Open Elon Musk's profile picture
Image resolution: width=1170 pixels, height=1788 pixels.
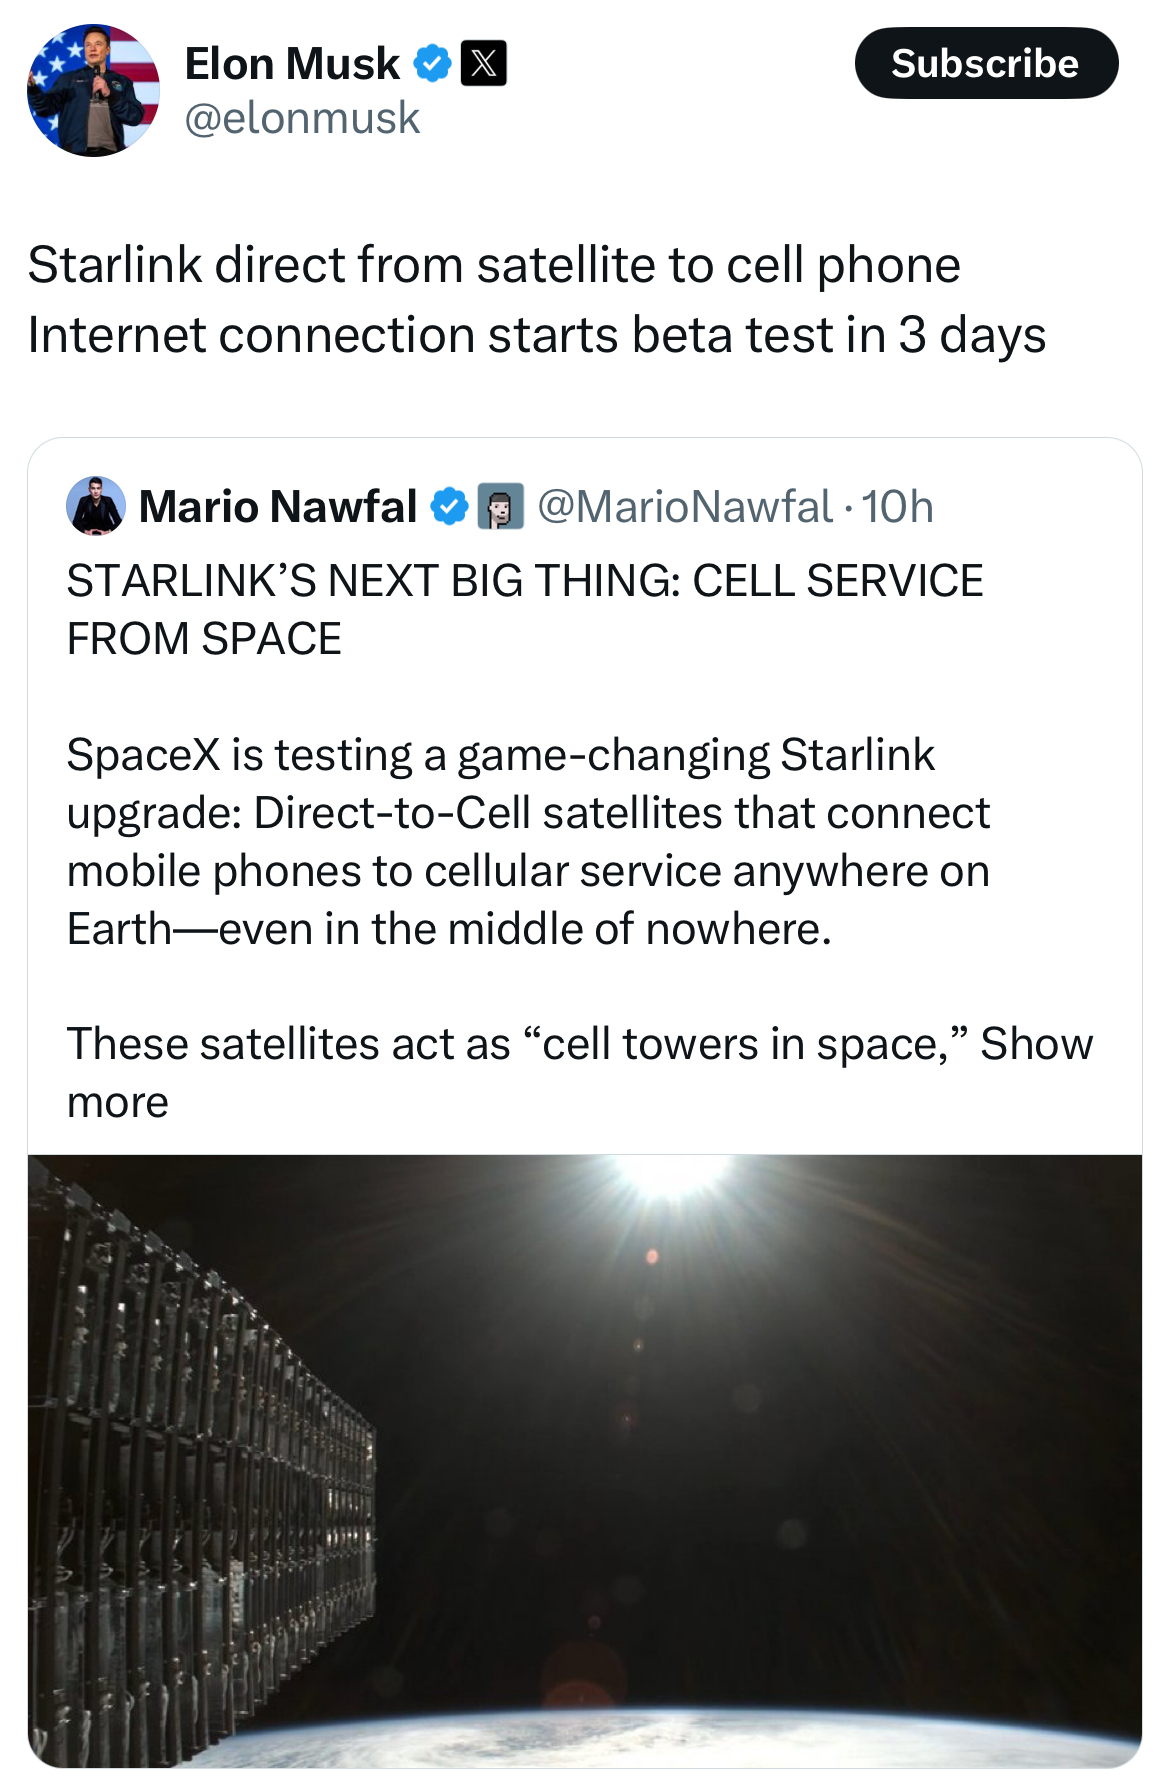(93, 90)
